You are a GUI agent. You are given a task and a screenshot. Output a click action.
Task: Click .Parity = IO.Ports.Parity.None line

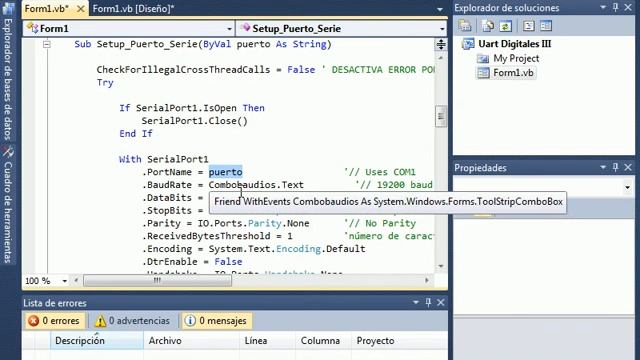point(225,223)
